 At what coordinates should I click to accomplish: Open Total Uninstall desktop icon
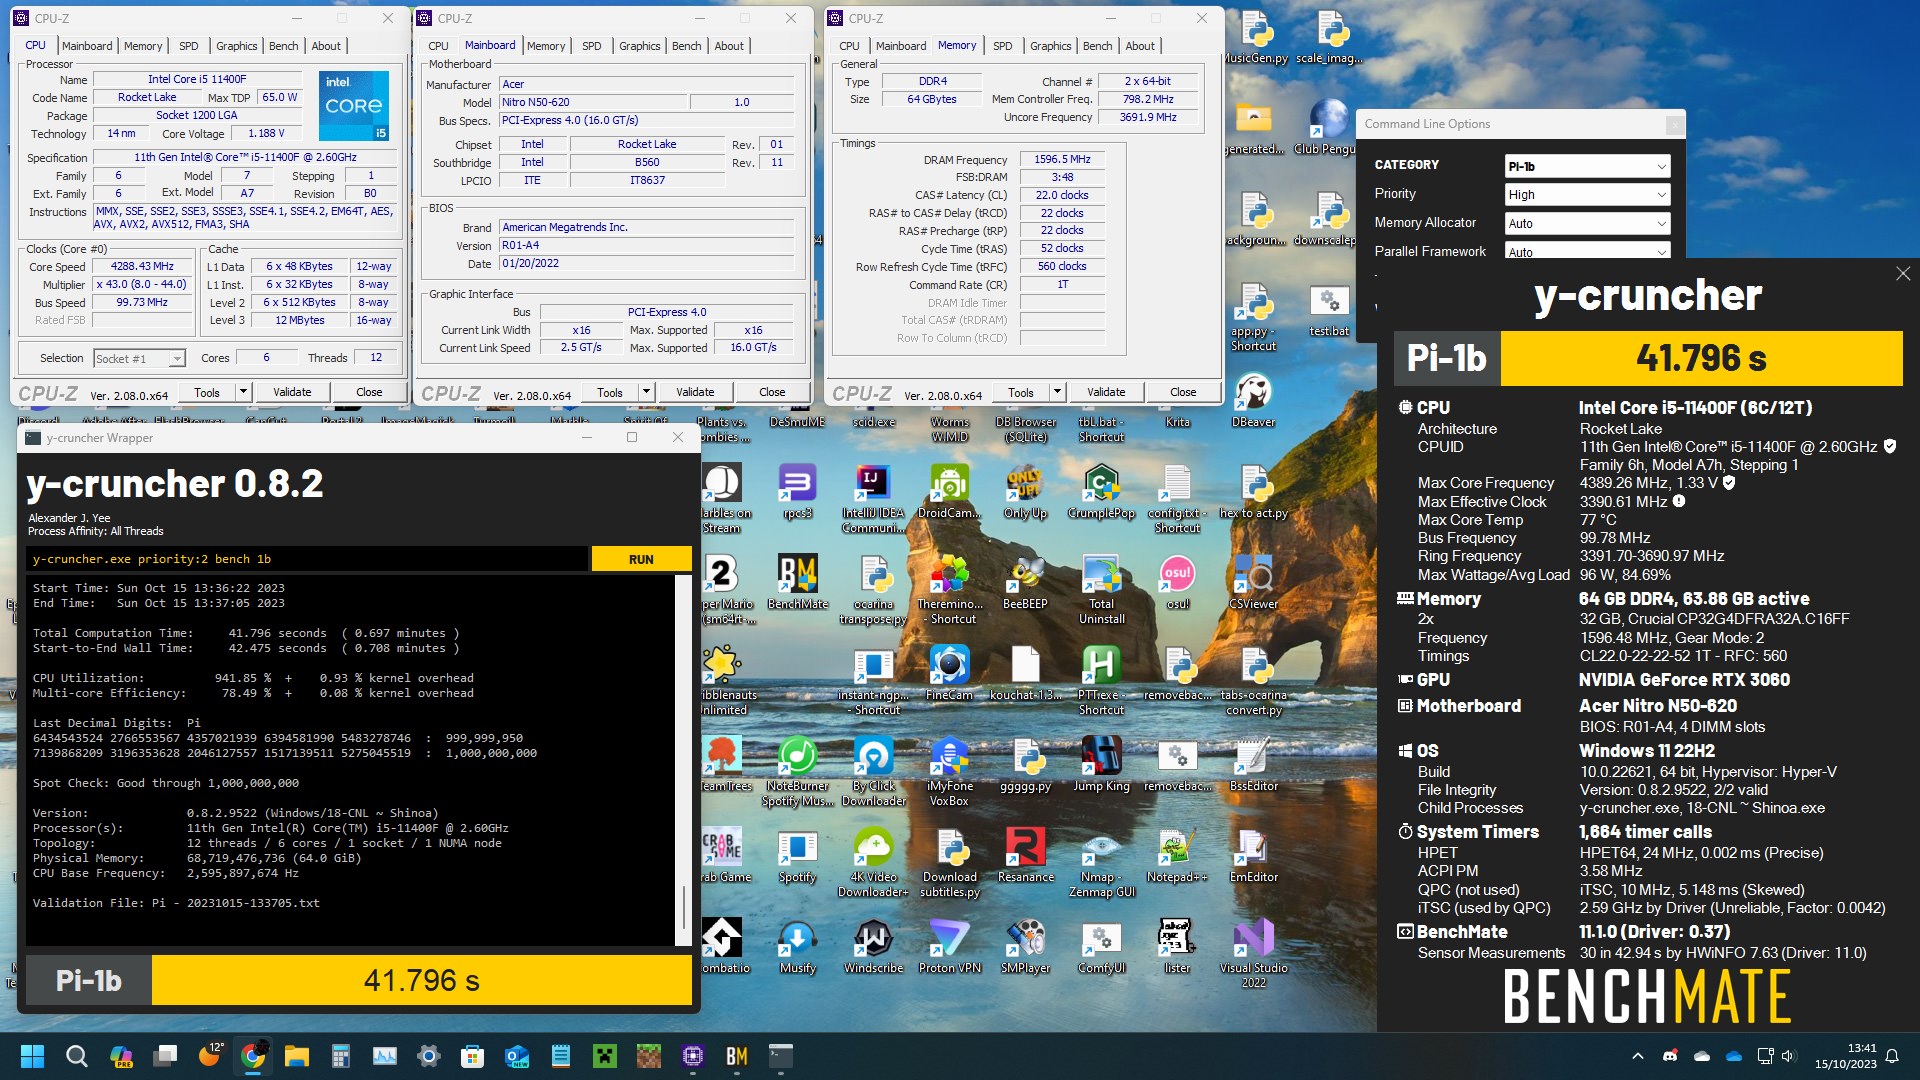click(1101, 590)
